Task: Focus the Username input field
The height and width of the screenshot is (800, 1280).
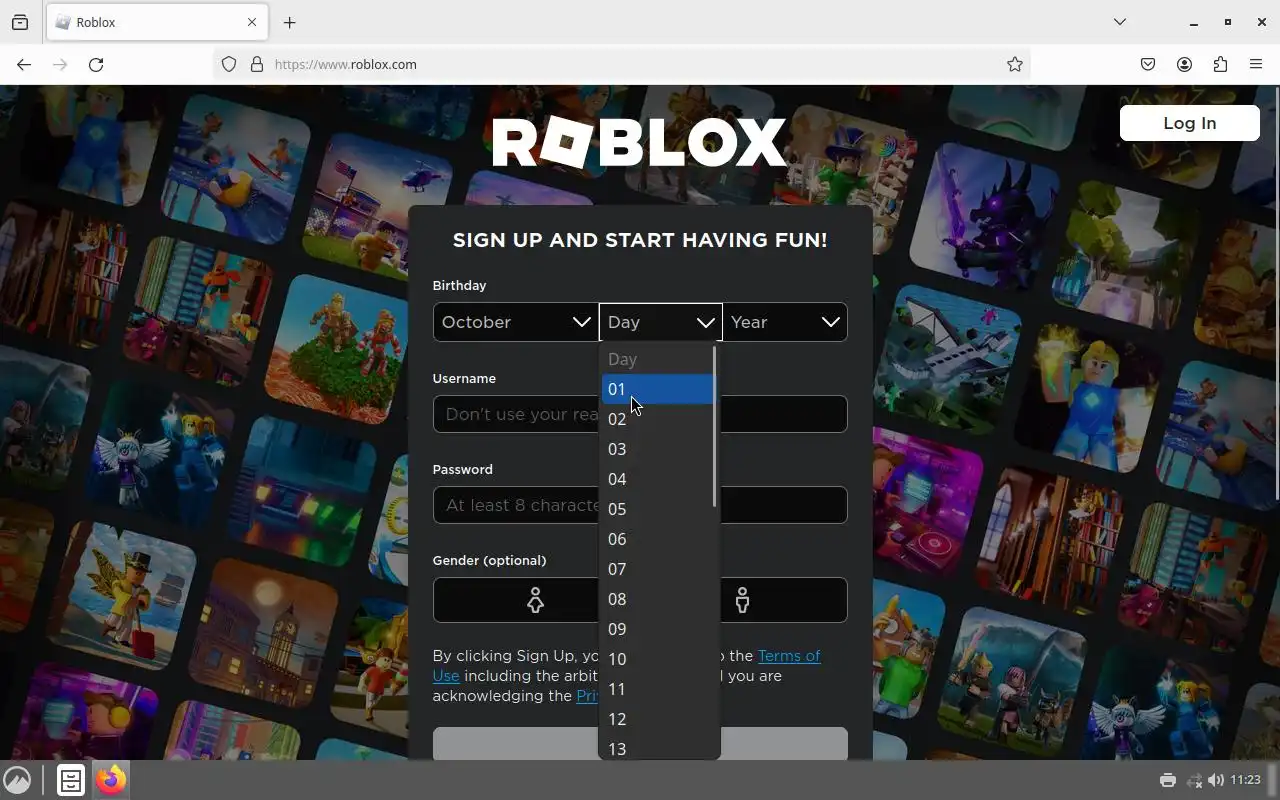Action: [640, 414]
